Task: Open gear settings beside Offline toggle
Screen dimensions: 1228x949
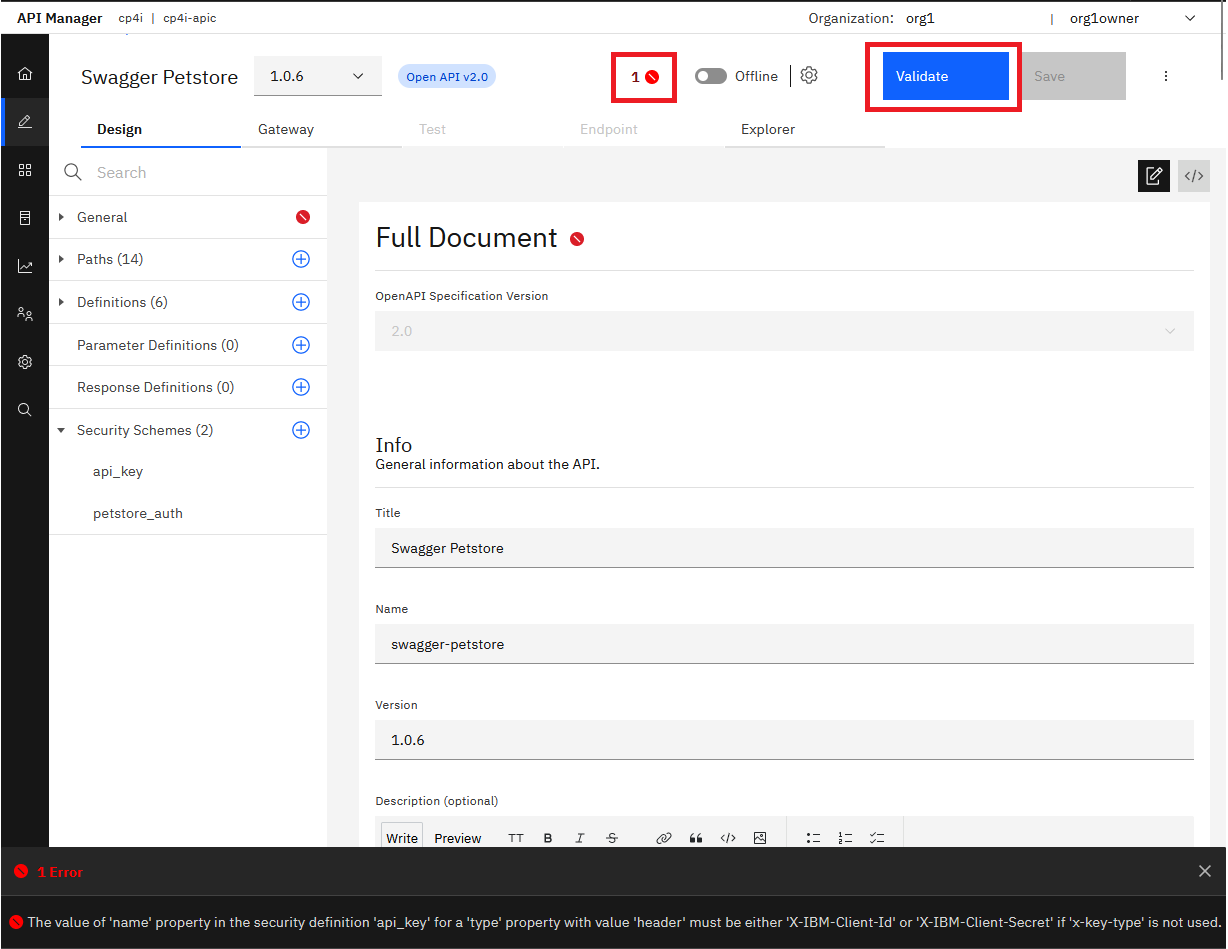Action: click(809, 75)
